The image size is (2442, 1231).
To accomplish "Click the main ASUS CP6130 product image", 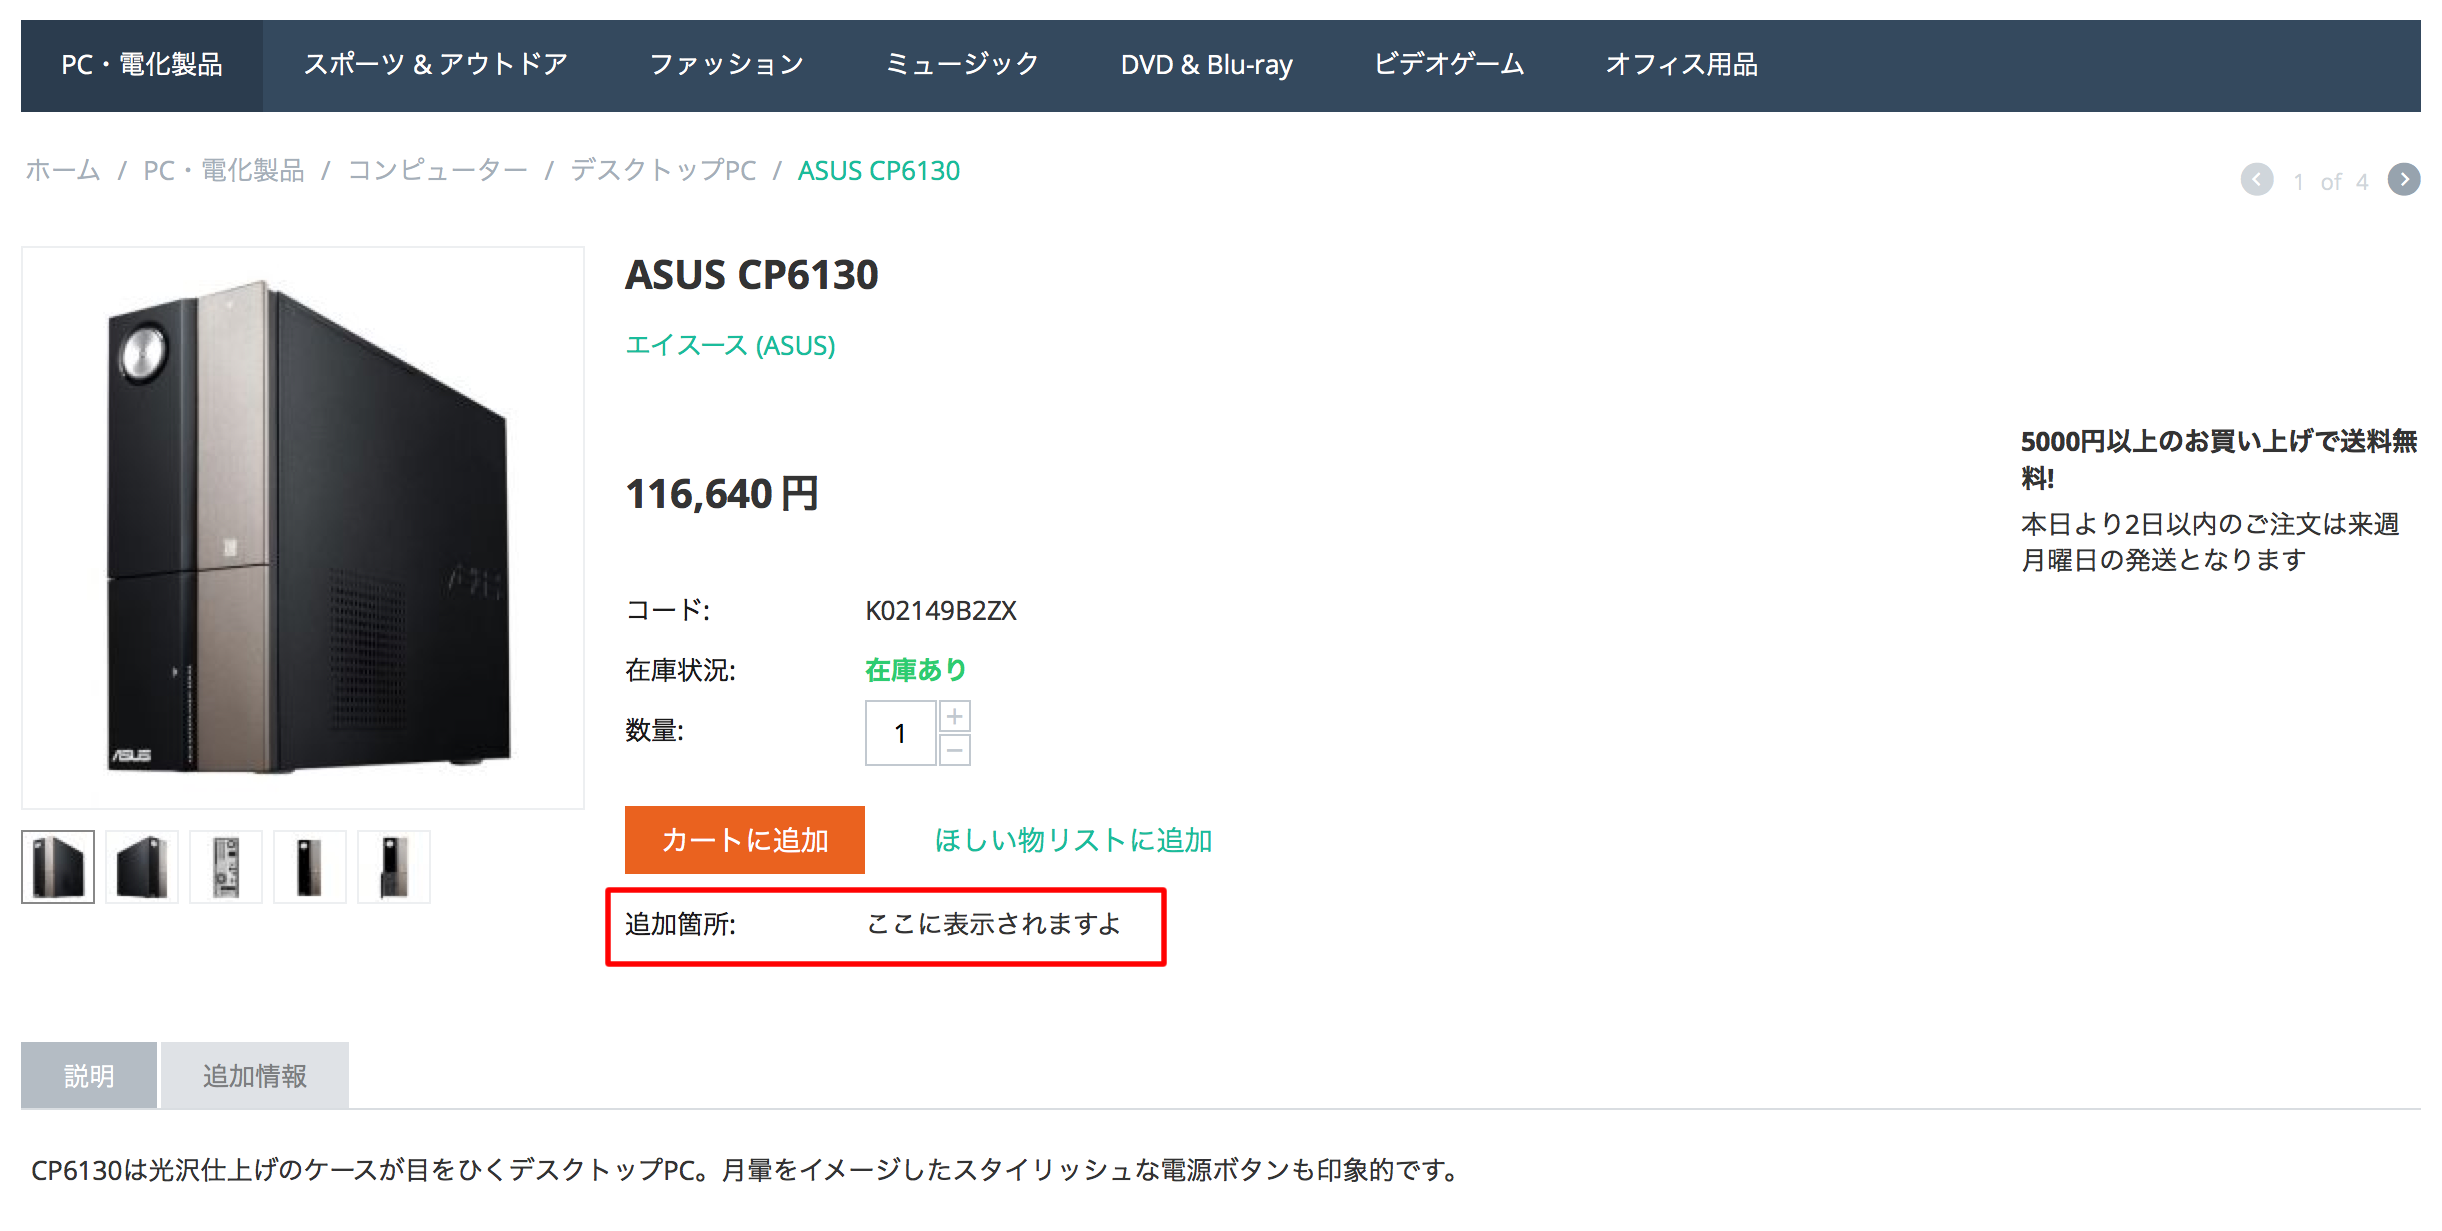I will 303,528.
